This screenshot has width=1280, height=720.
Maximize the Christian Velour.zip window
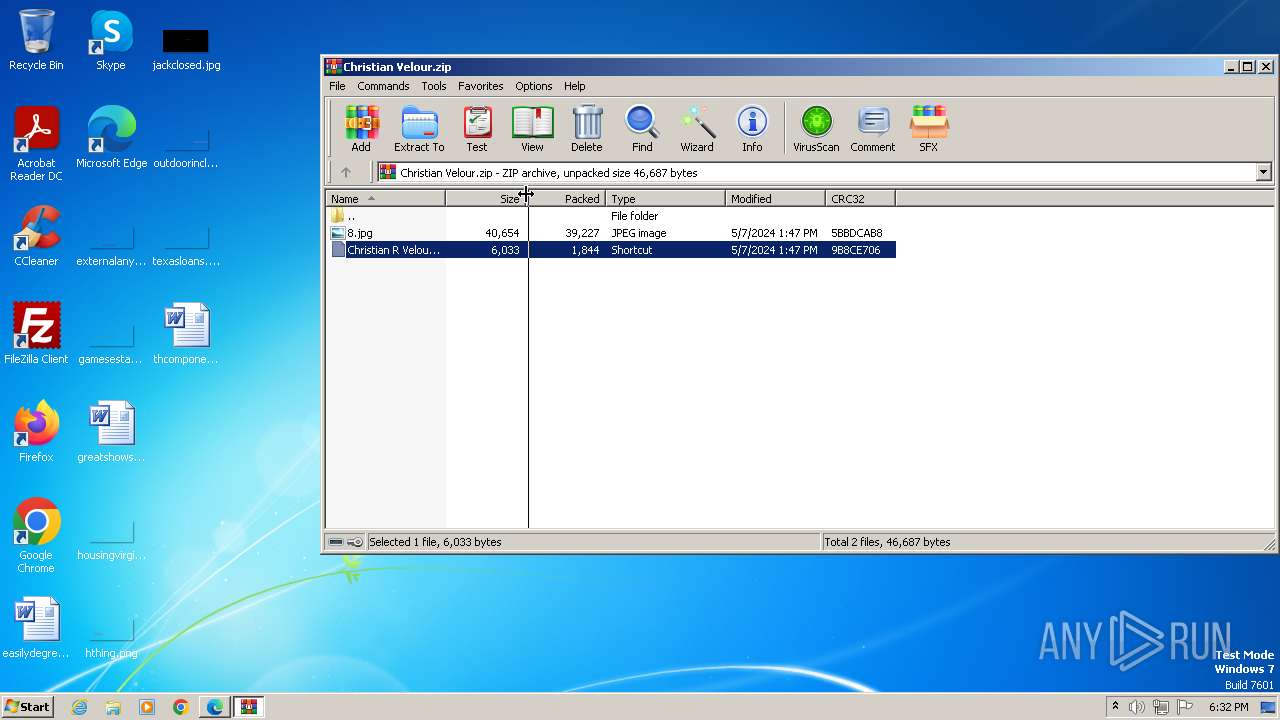pyautogui.click(x=1247, y=67)
